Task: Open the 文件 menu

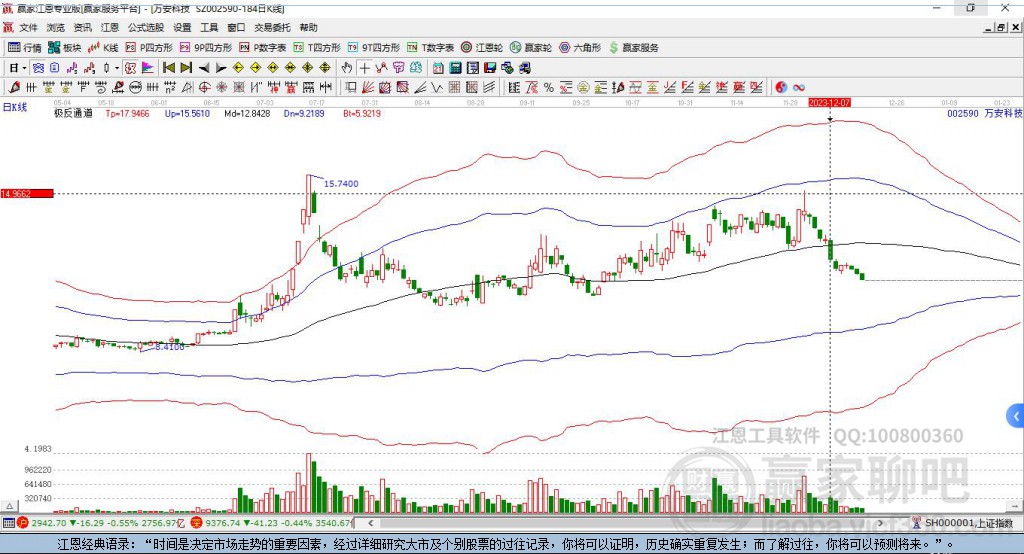Action: point(28,27)
